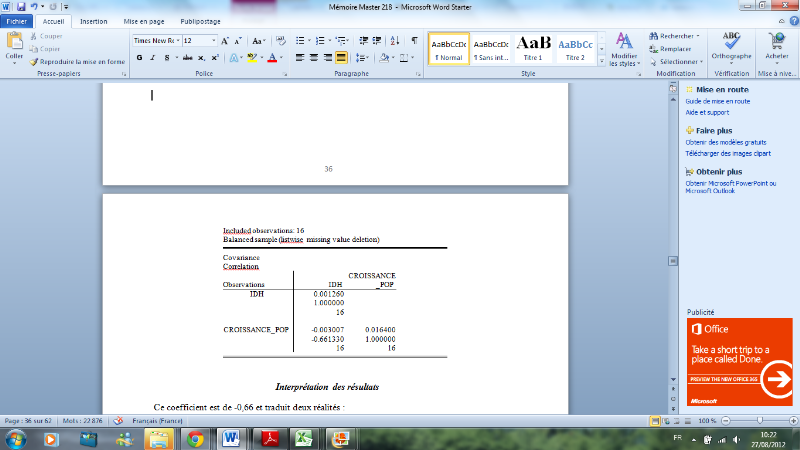Toggle justified text alignment

341,58
